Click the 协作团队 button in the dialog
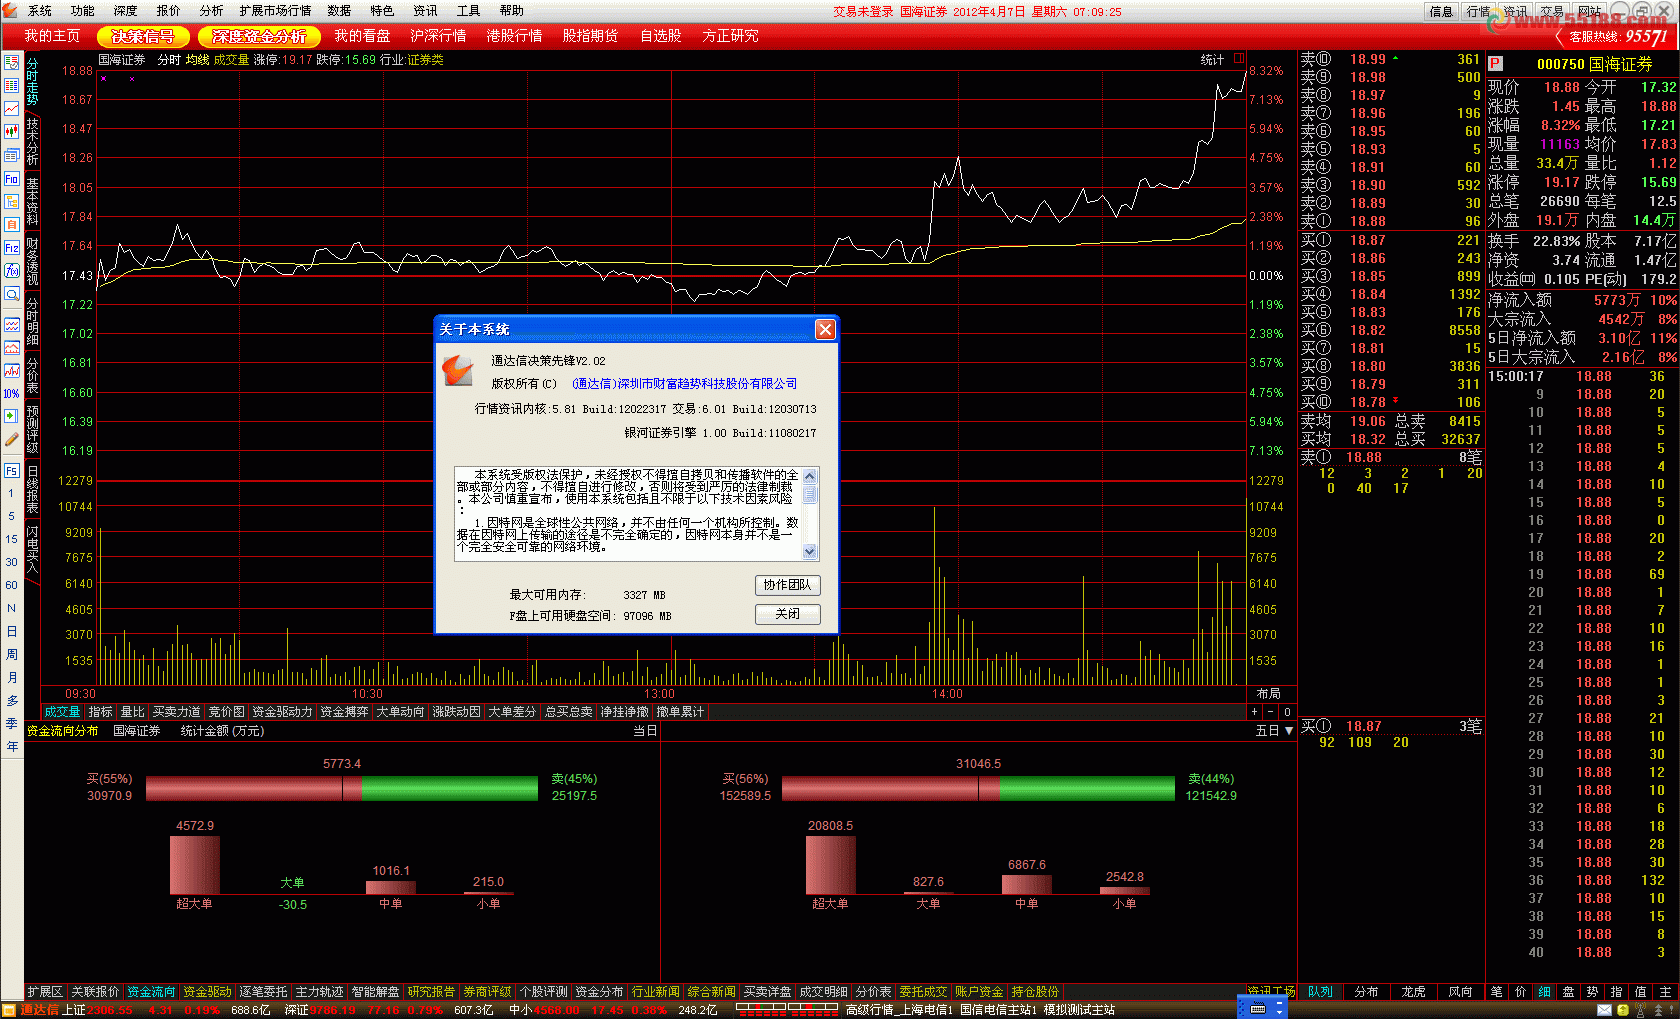 pos(788,585)
